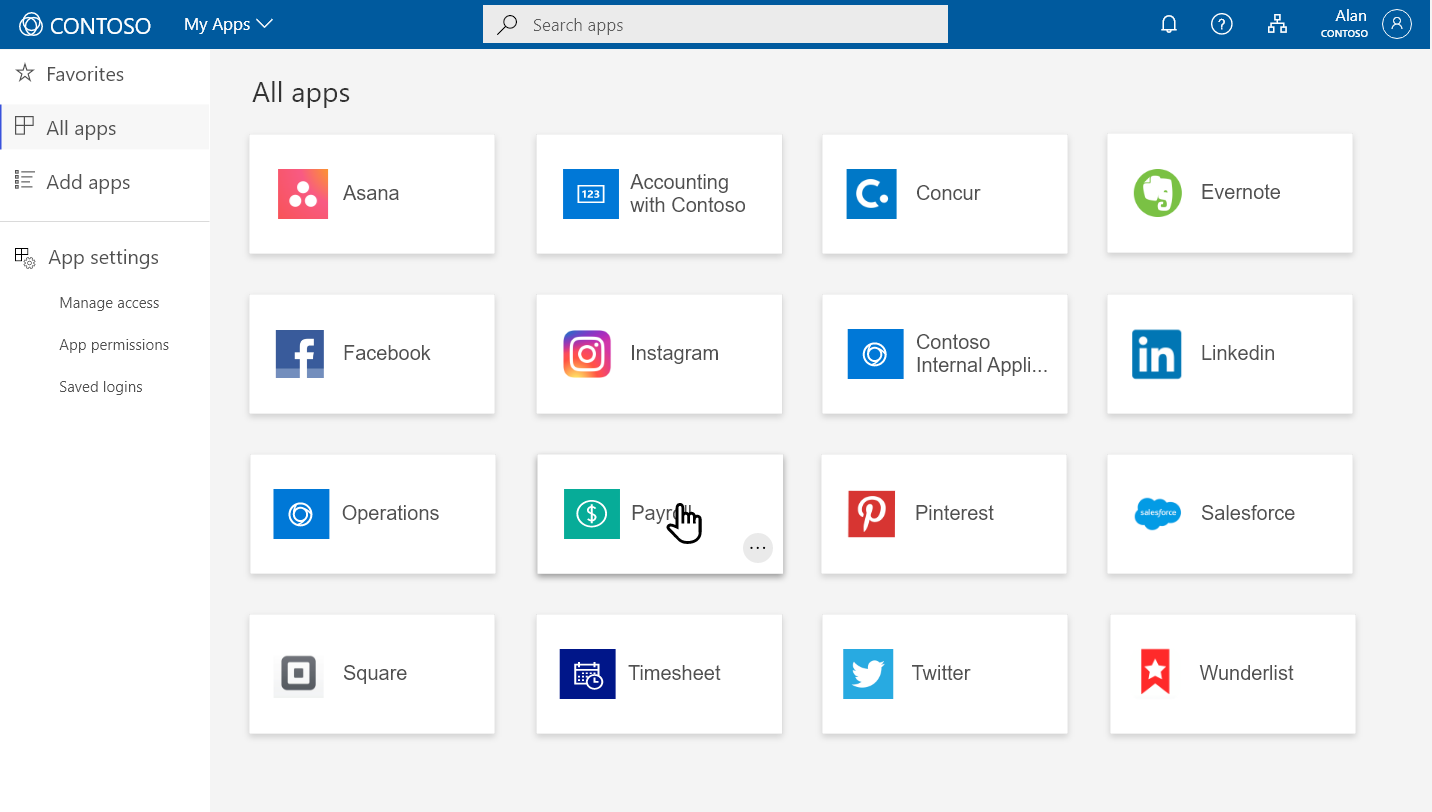Click the Contoso logo in header
1432x812 pixels.
click(86, 25)
